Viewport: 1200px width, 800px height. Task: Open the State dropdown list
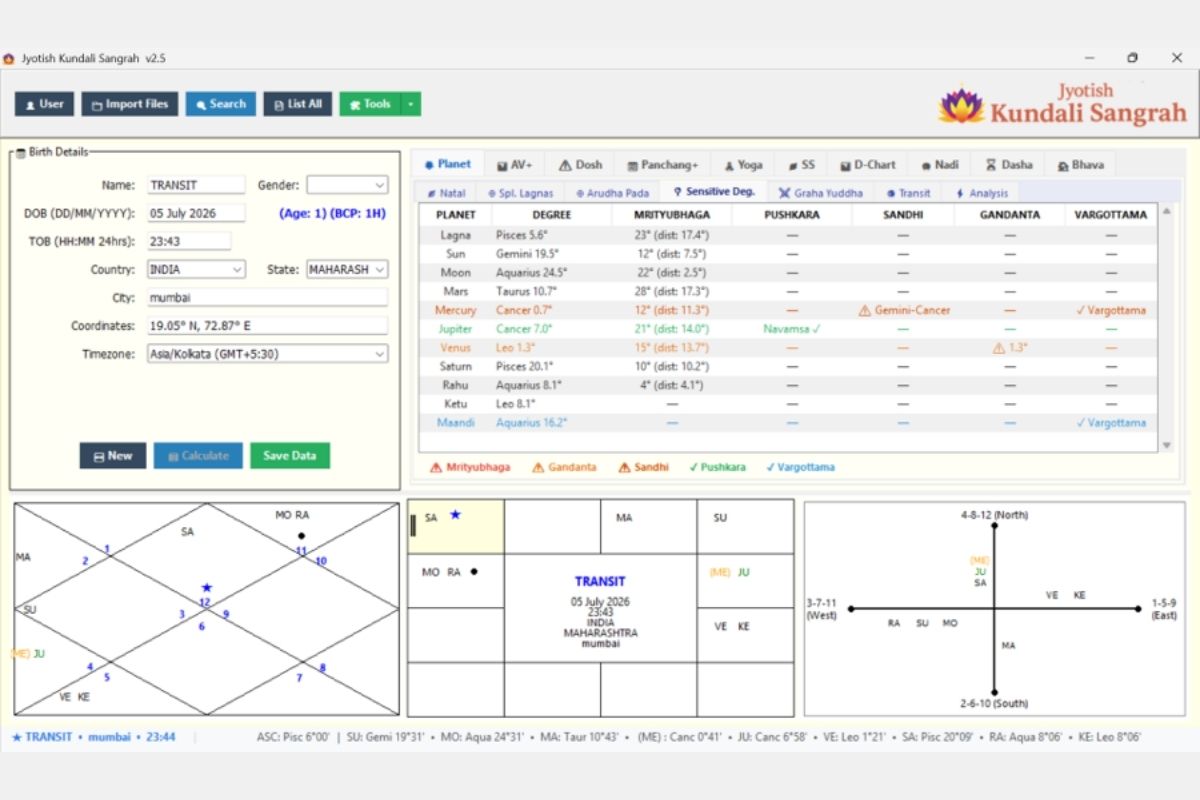pos(347,270)
